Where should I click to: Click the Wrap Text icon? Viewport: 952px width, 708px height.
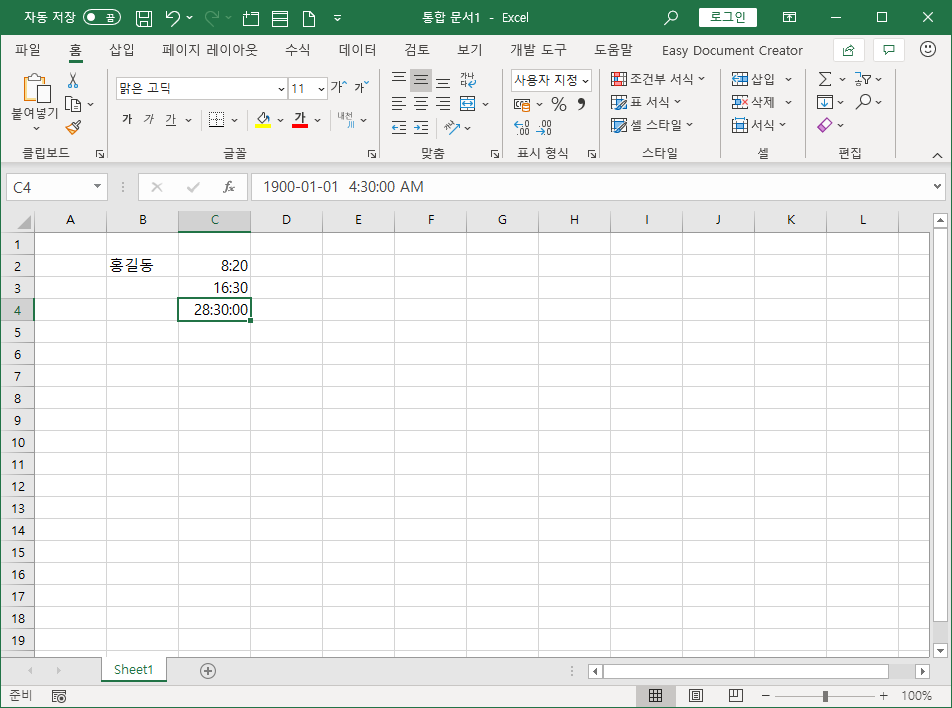468,80
